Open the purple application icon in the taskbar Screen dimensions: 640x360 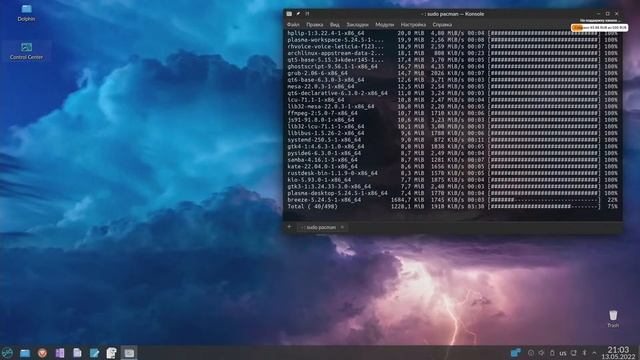pyautogui.click(x=60, y=353)
